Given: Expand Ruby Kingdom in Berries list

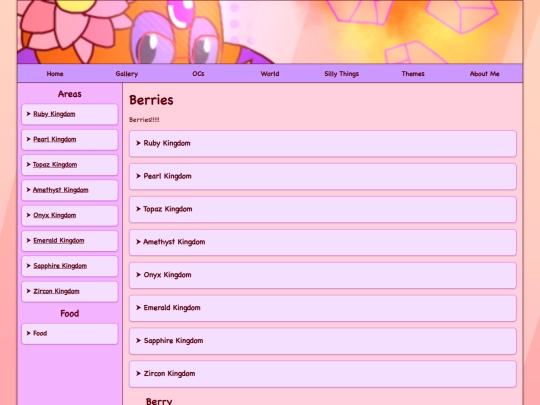Looking at the screenshot, I should point(323,143).
